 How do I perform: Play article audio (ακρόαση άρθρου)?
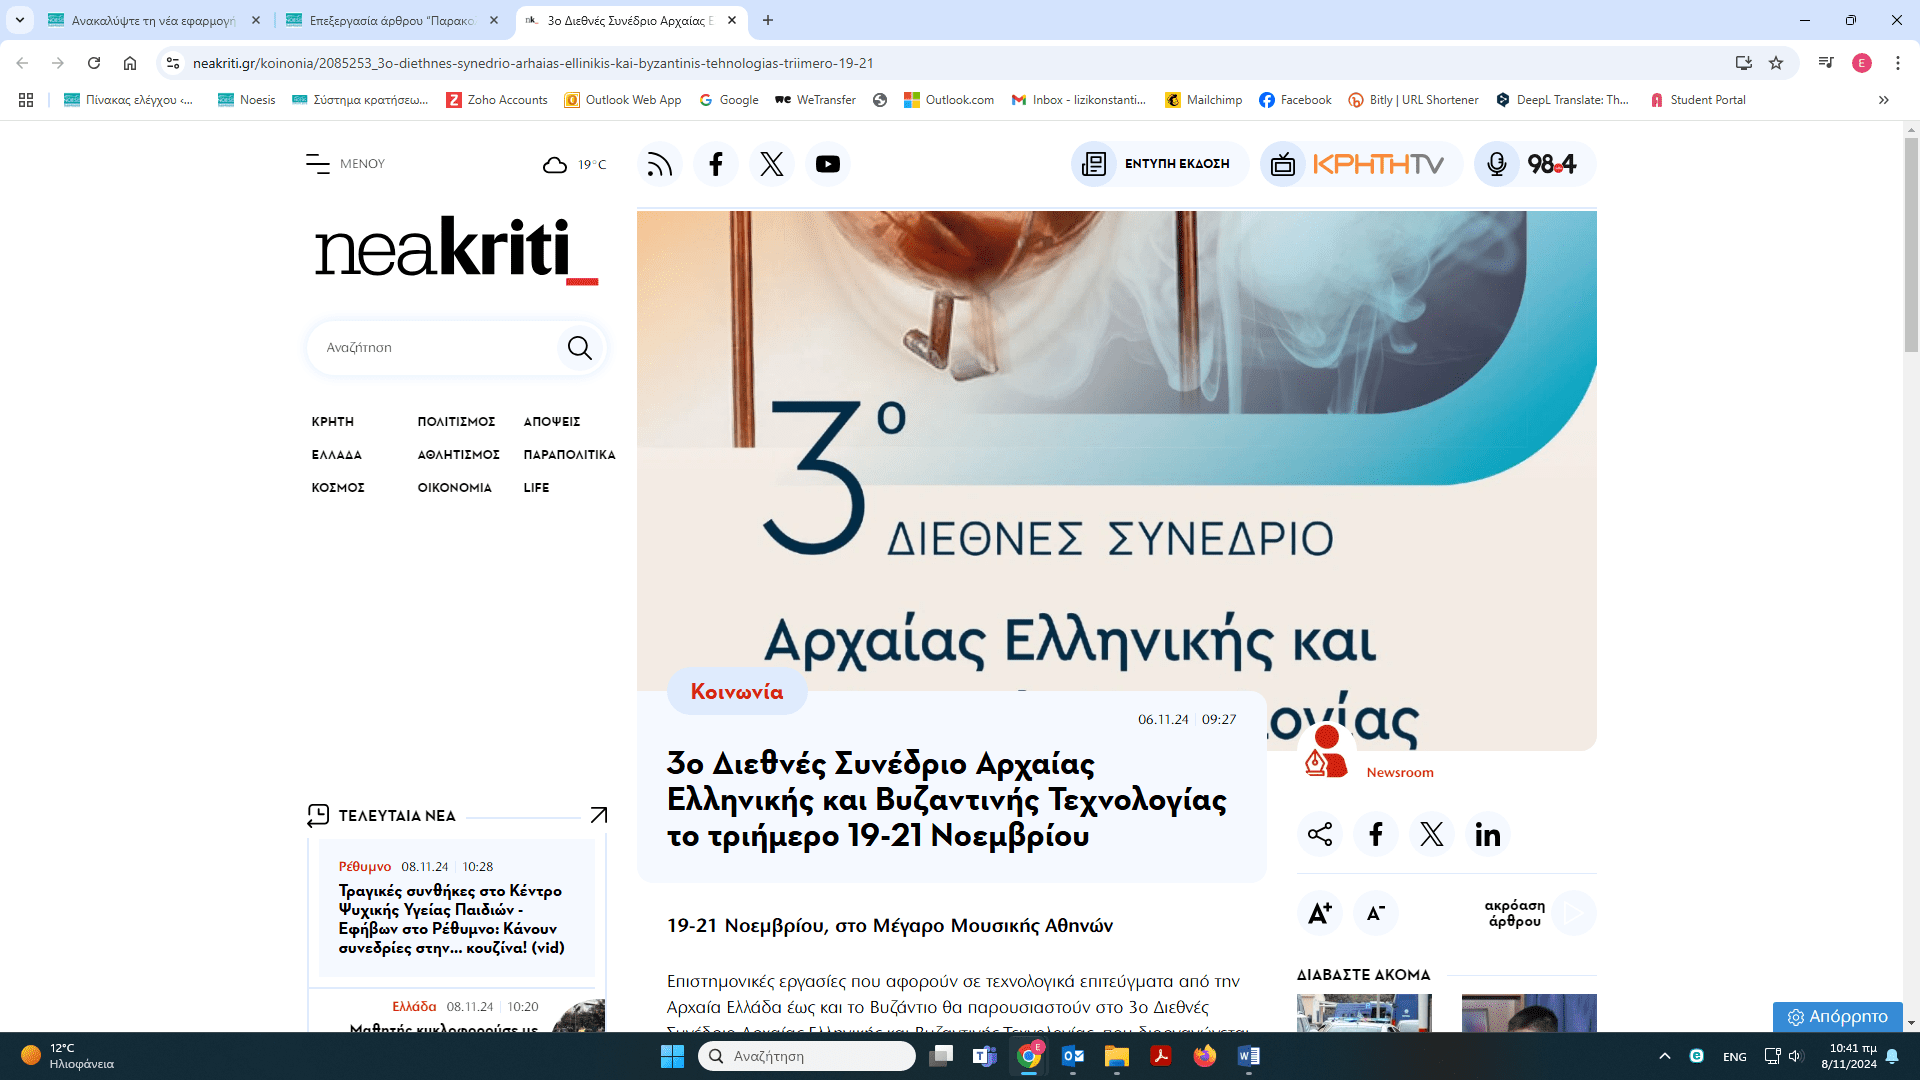pyautogui.click(x=1573, y=912)
